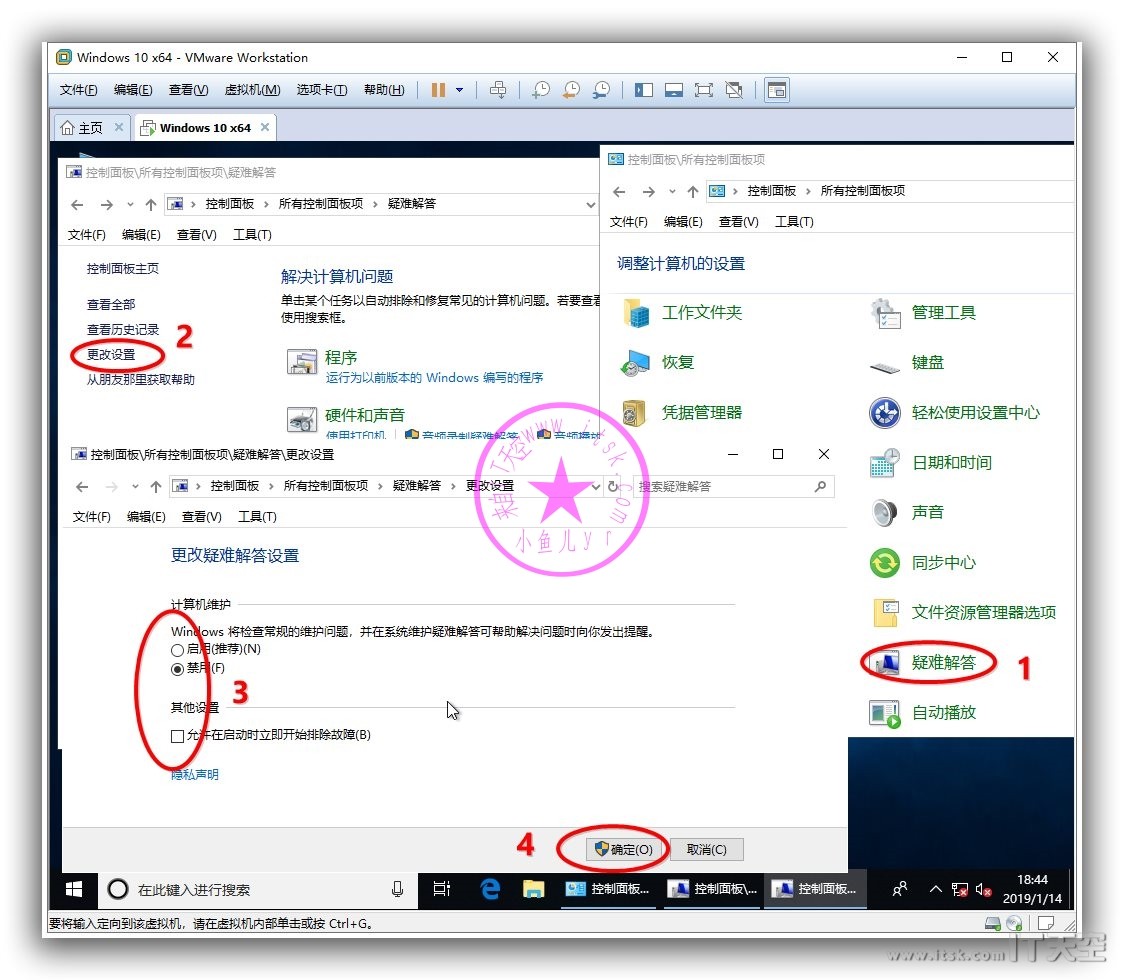The width and height of the screenshot is (1124, 980).
Task: Open recent locations dropdown in 更改设置 window
Action: (135, 487)
